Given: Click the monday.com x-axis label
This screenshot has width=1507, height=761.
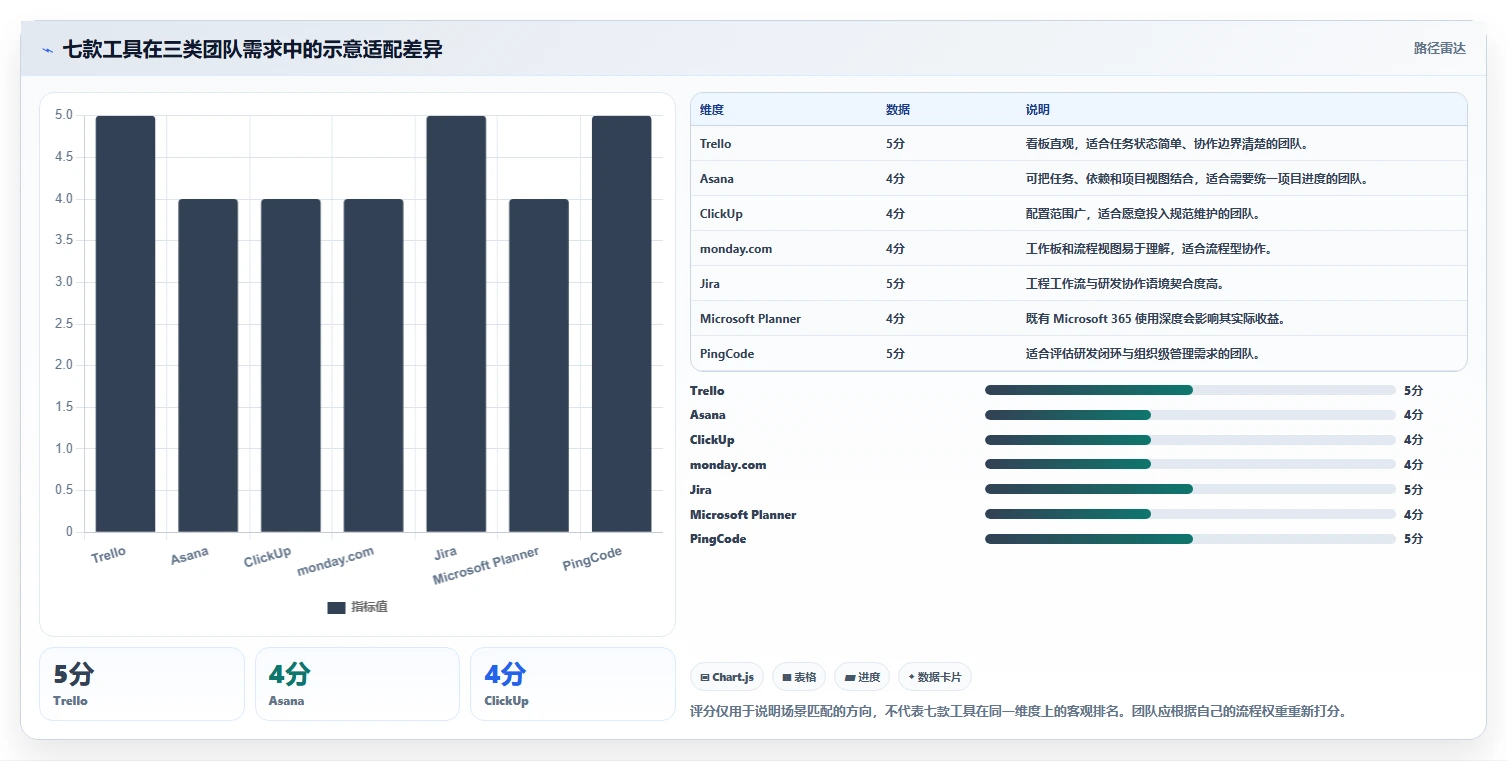Looking at the screenshot, I should (335, 562).
